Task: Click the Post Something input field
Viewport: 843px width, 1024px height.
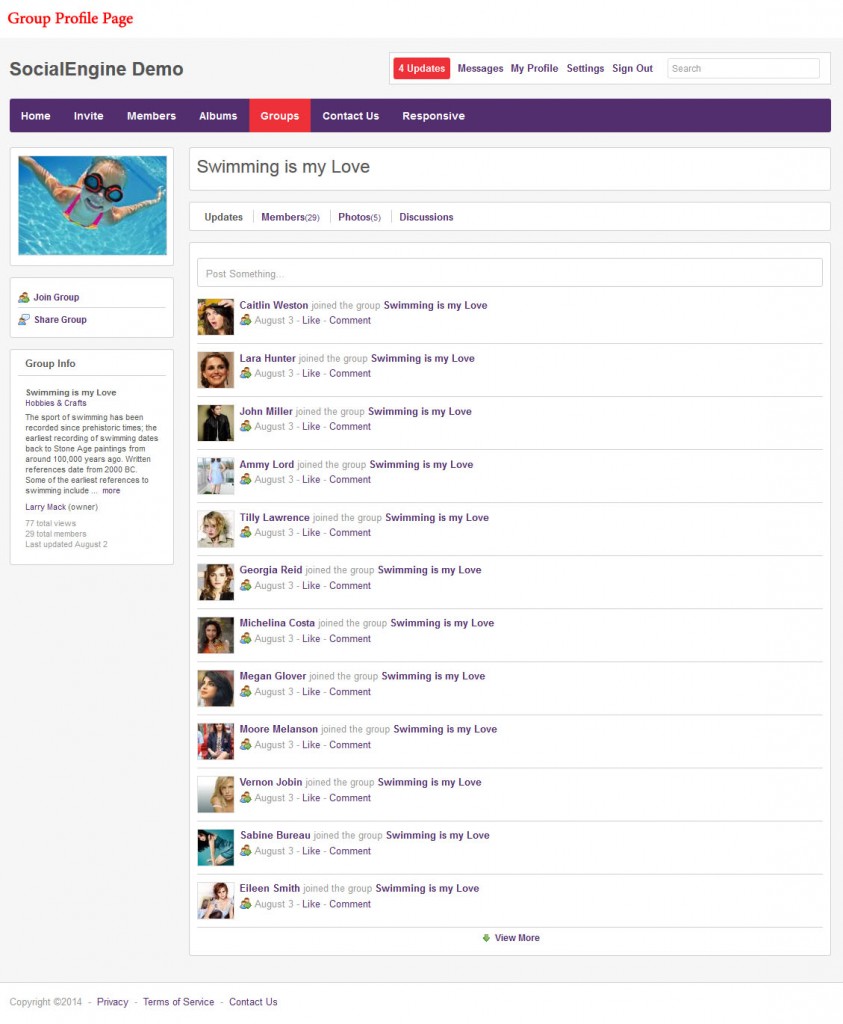Action: [510, 272]
